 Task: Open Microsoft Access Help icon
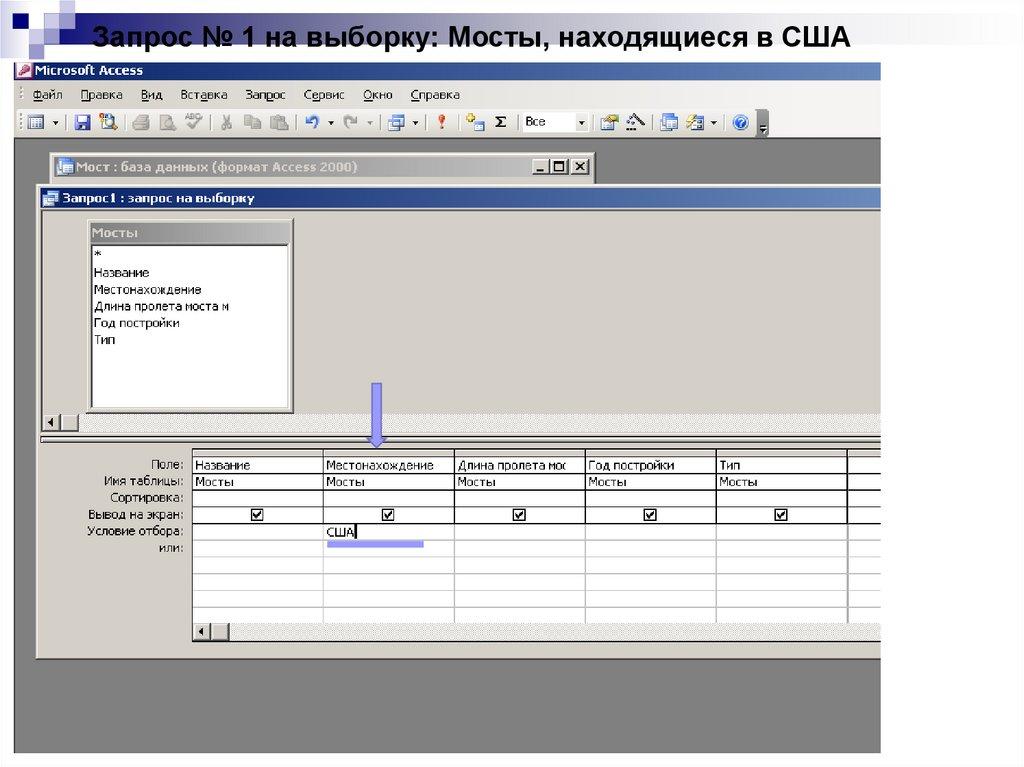point(740,122)
